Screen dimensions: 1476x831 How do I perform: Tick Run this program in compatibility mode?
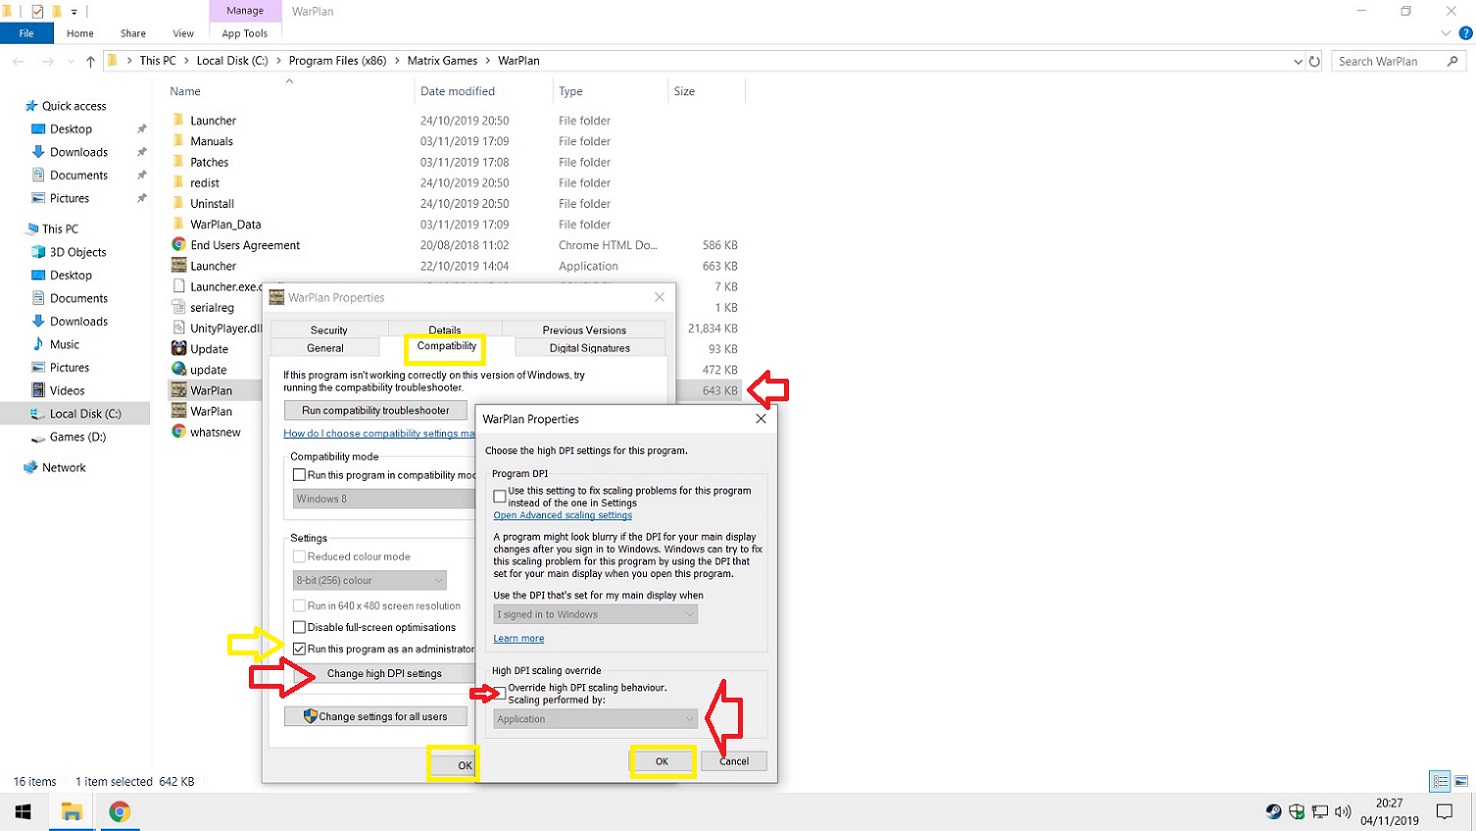point(299,475)
